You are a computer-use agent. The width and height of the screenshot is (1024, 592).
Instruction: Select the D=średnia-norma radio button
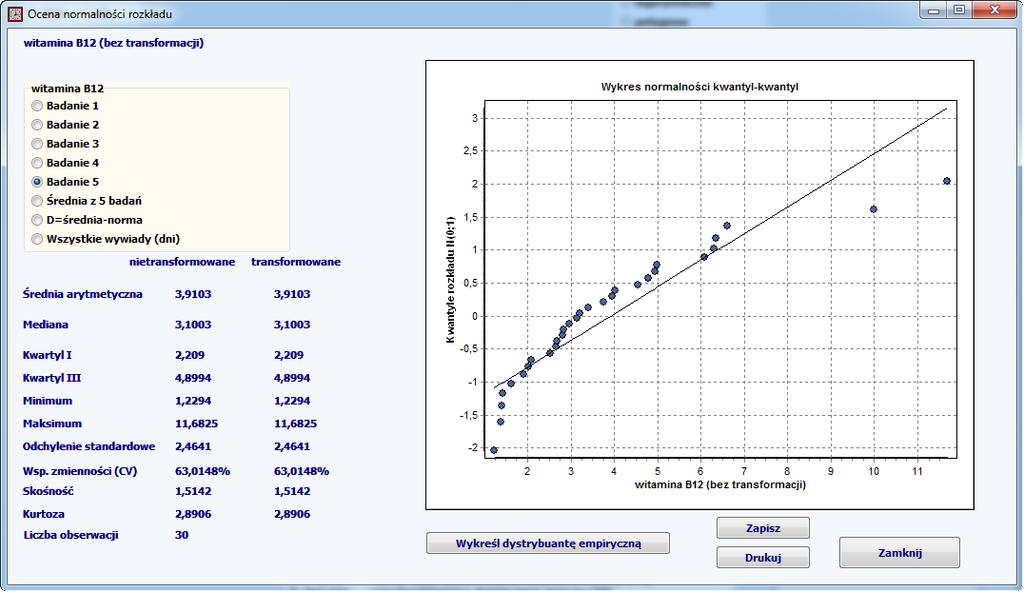(x=37, y=220)
